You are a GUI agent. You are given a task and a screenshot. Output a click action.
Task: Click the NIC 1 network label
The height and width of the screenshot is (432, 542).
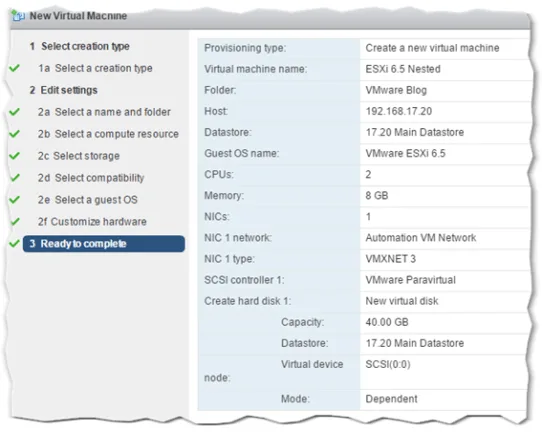[x=238, y=237]
